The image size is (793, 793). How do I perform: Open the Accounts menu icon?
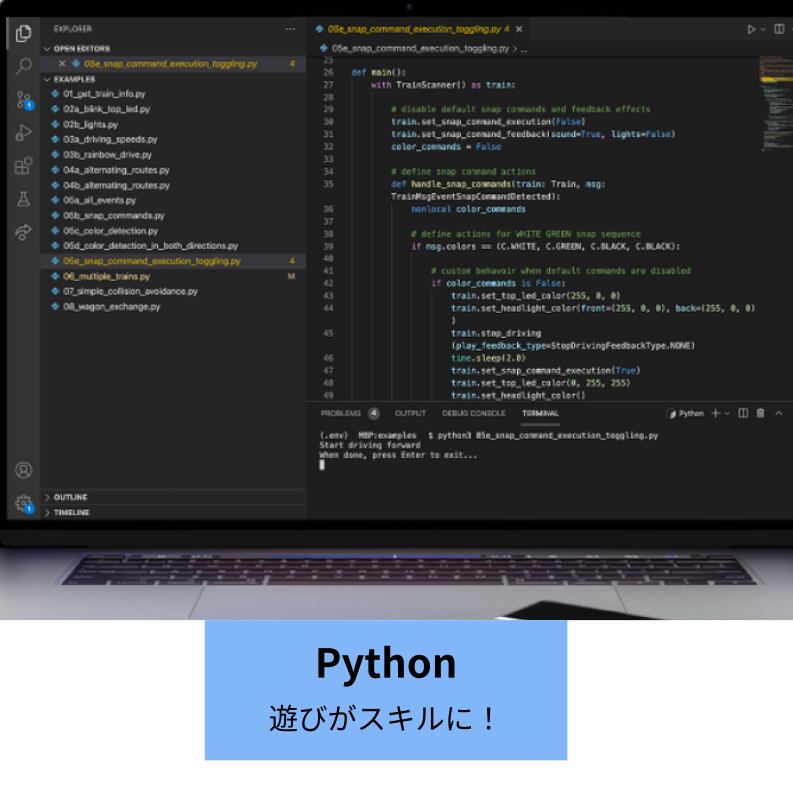click(23, 470)
